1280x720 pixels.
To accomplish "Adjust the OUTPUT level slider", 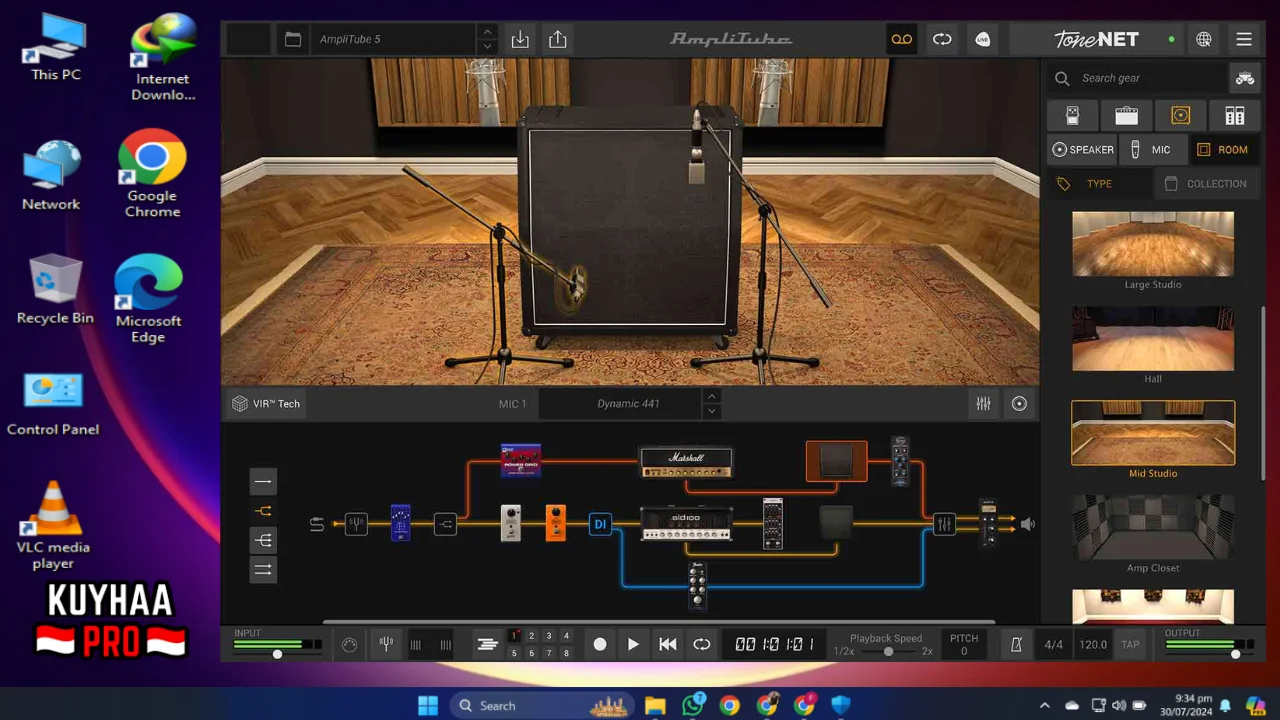I will (1236, 654).
